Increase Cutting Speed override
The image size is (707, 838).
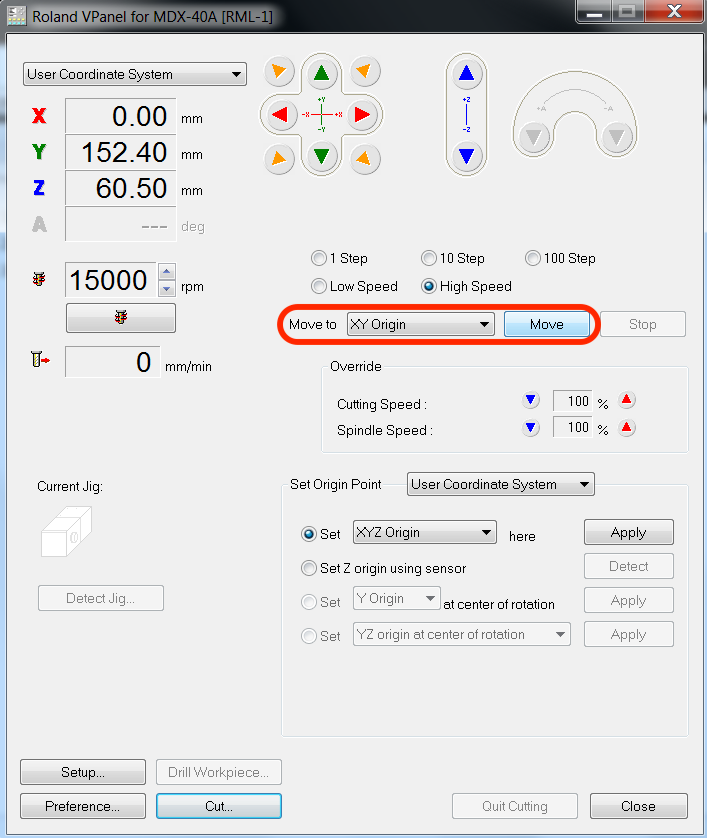click(627, 400)
